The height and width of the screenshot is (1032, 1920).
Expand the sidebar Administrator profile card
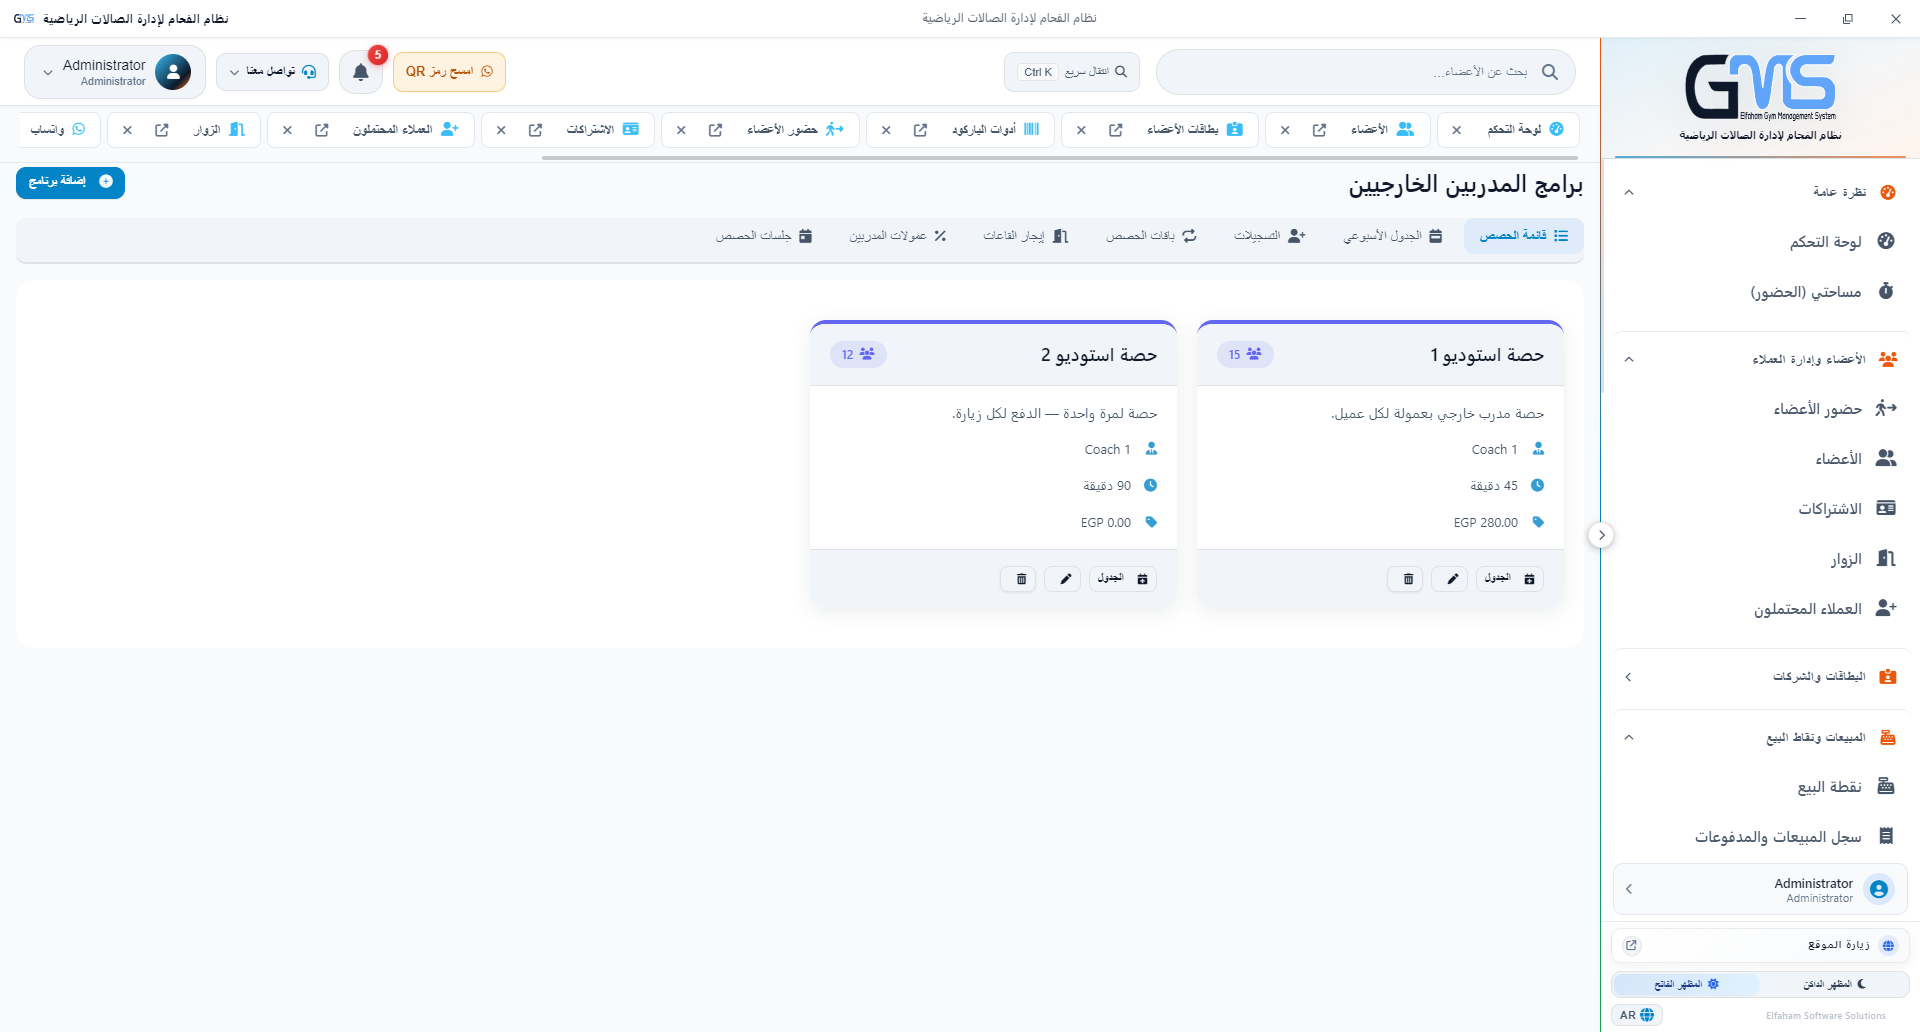(x=1760, y=889)
